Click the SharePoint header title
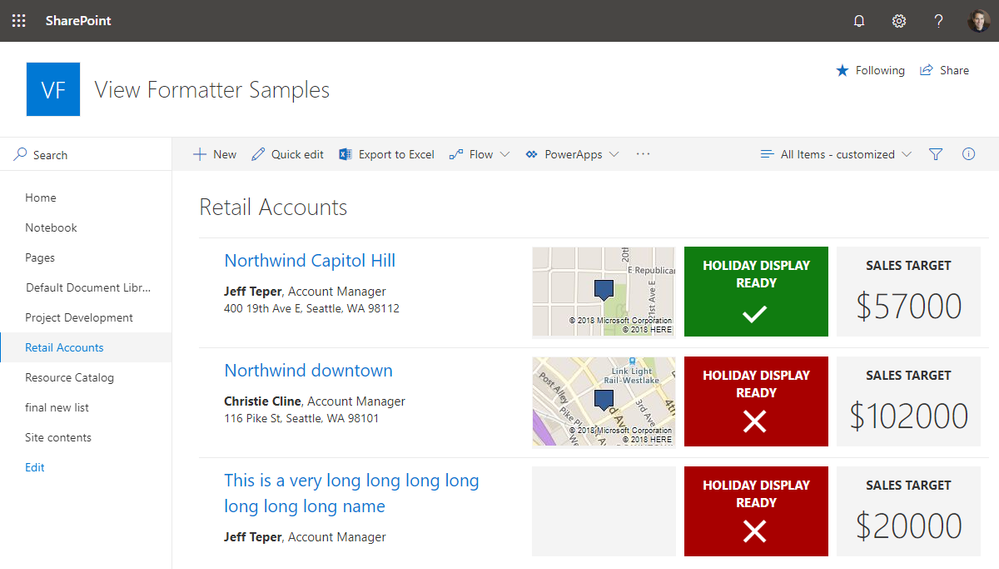 78,20
